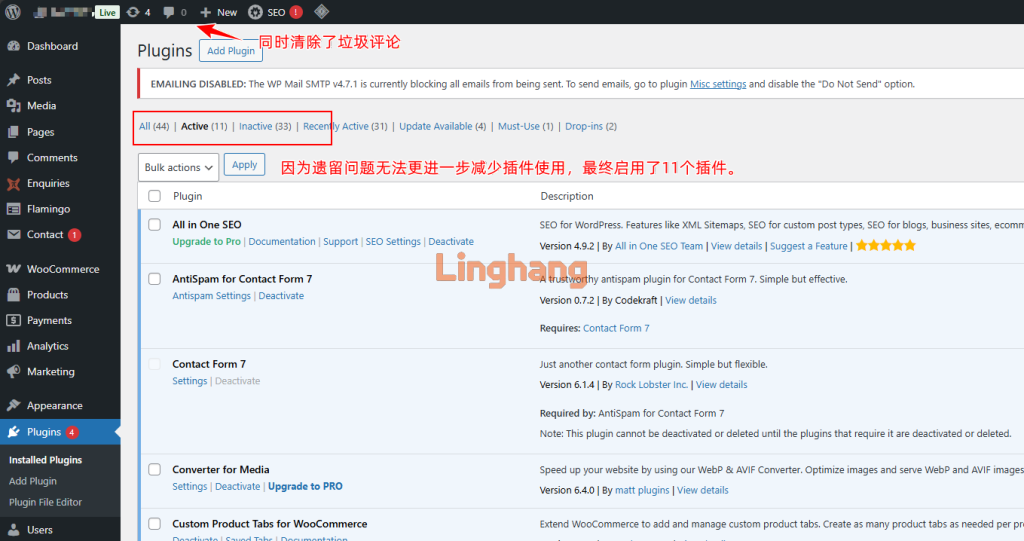Open Appearance settings in sidebar
The width and height of the screenshot is (1024, 541).
point(54,406)
